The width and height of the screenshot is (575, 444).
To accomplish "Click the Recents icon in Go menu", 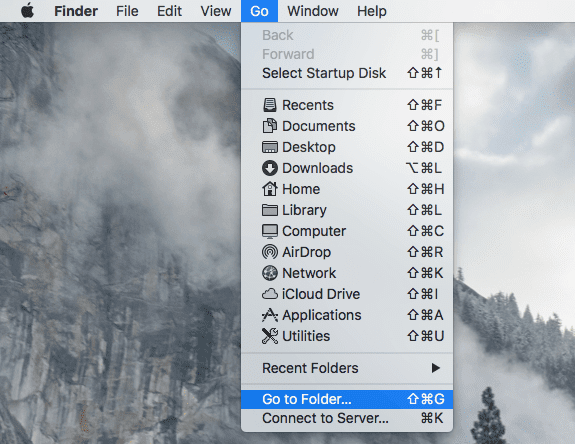I will tap(270, 105).
